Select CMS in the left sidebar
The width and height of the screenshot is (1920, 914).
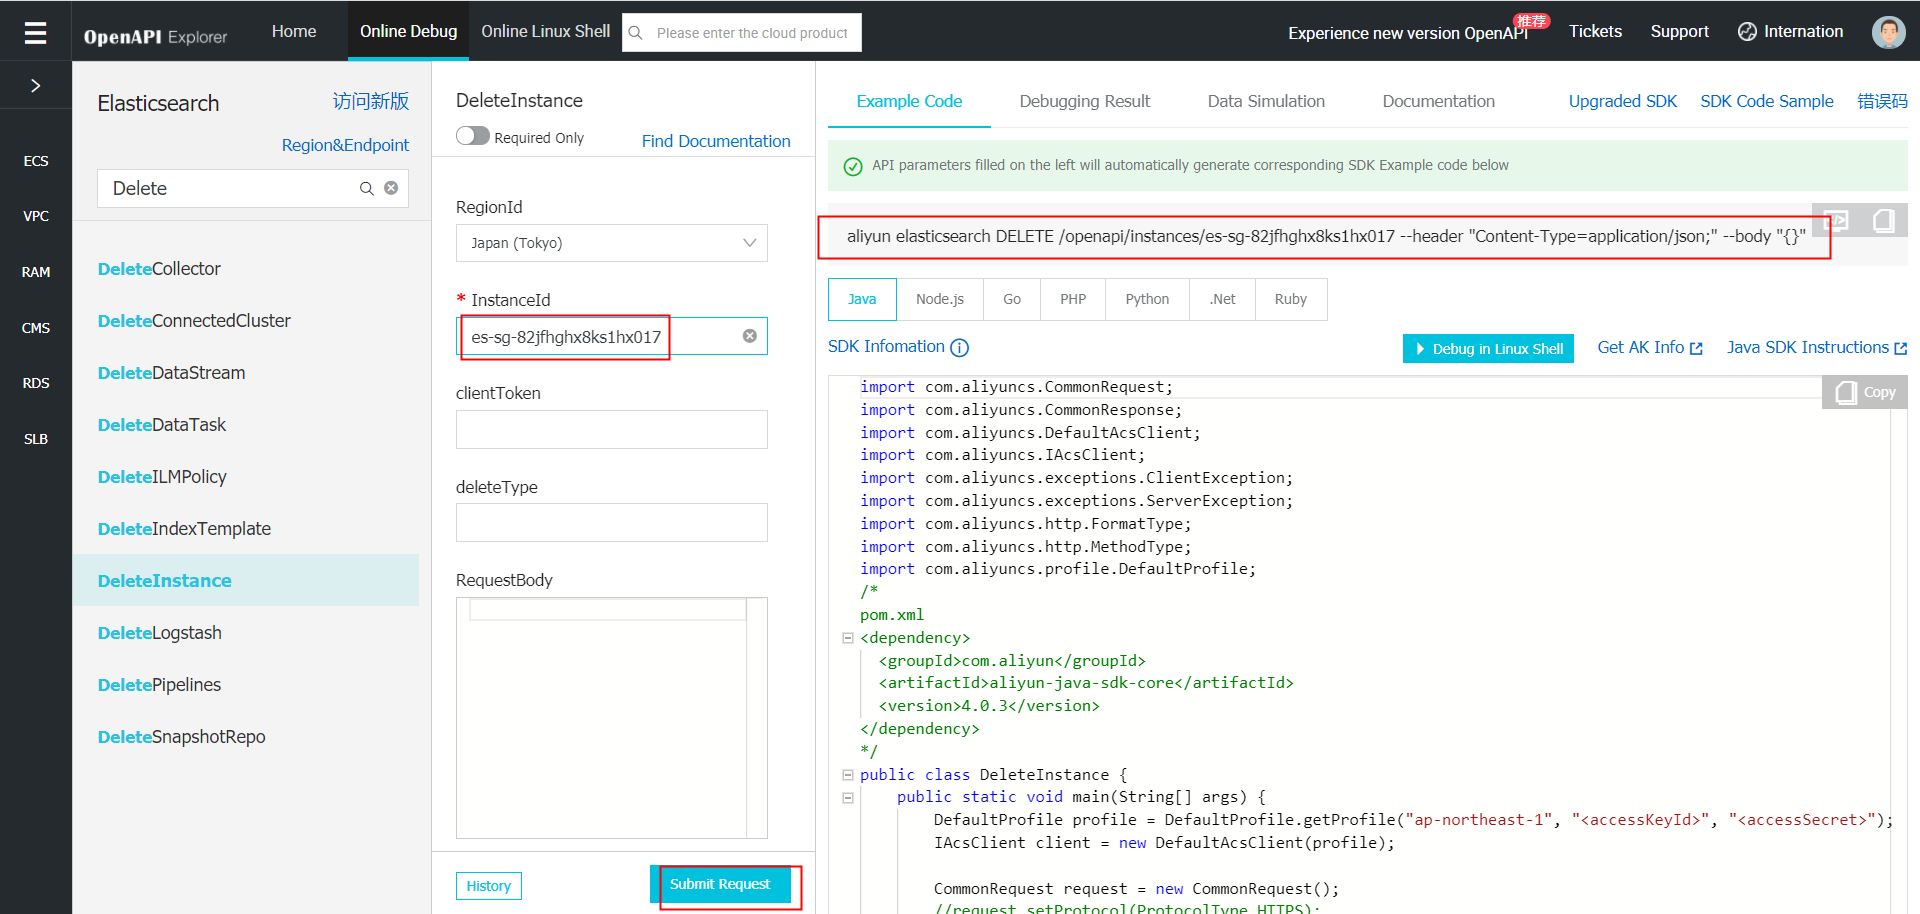36,328
